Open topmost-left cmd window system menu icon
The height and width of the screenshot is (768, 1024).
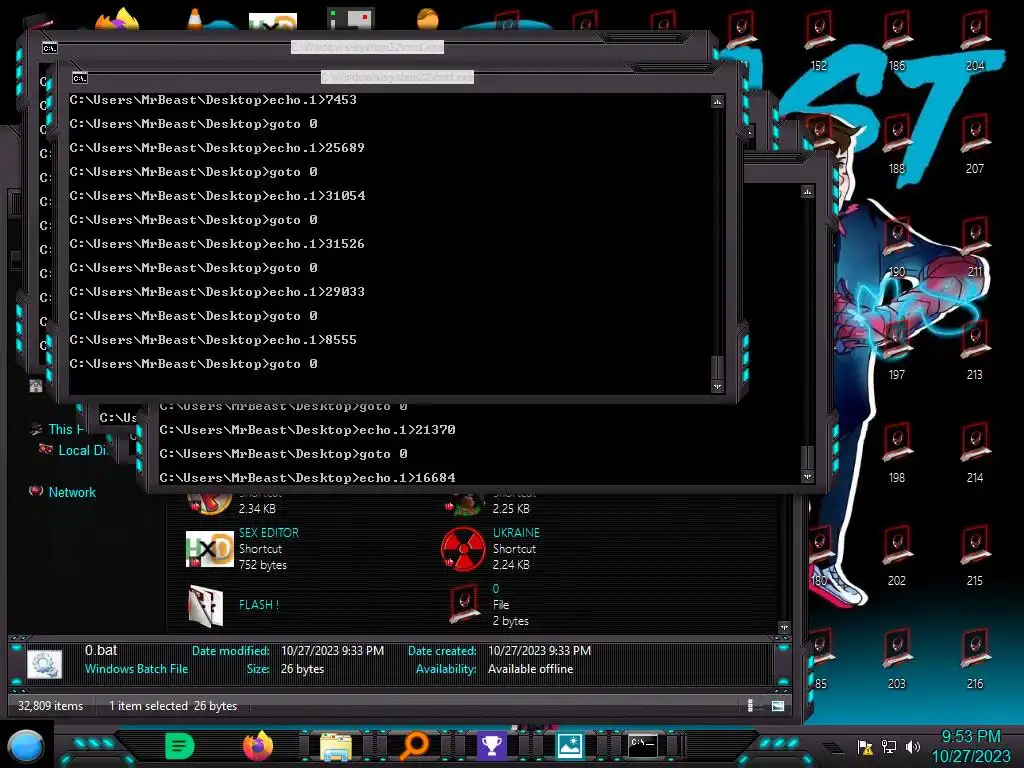50,48
